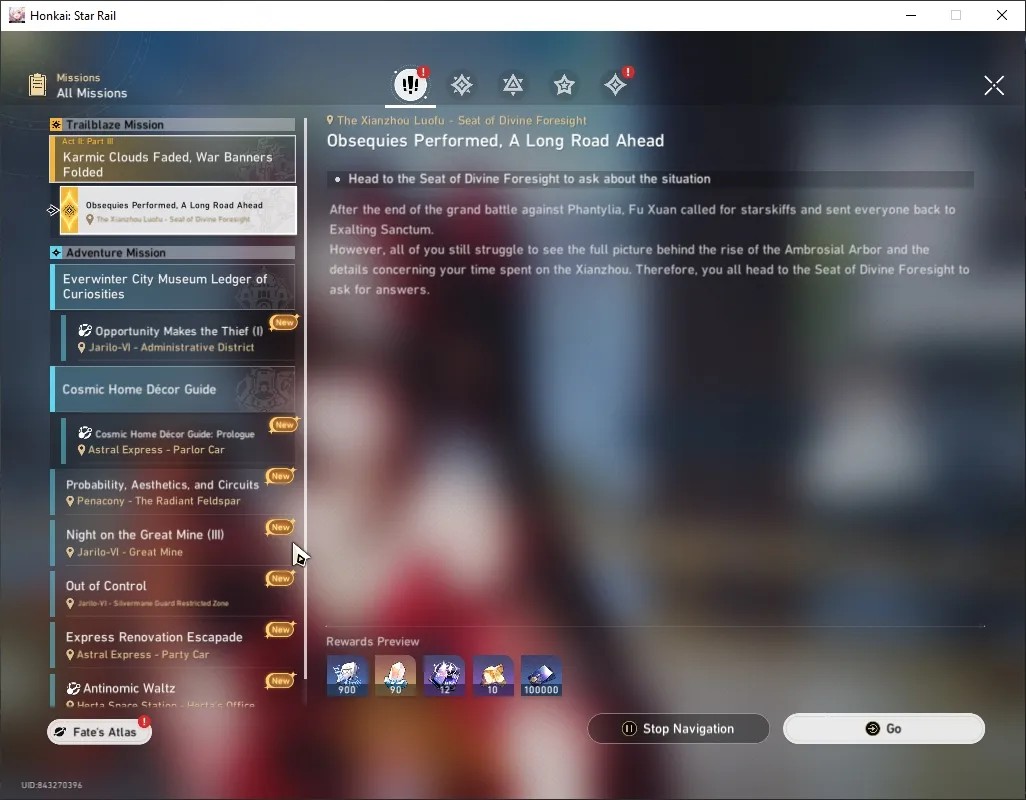This screenshot has width=1026, height=800.
Task: Click the New badge on Opportunity Makes the Thief
Action: click(284, 322)
